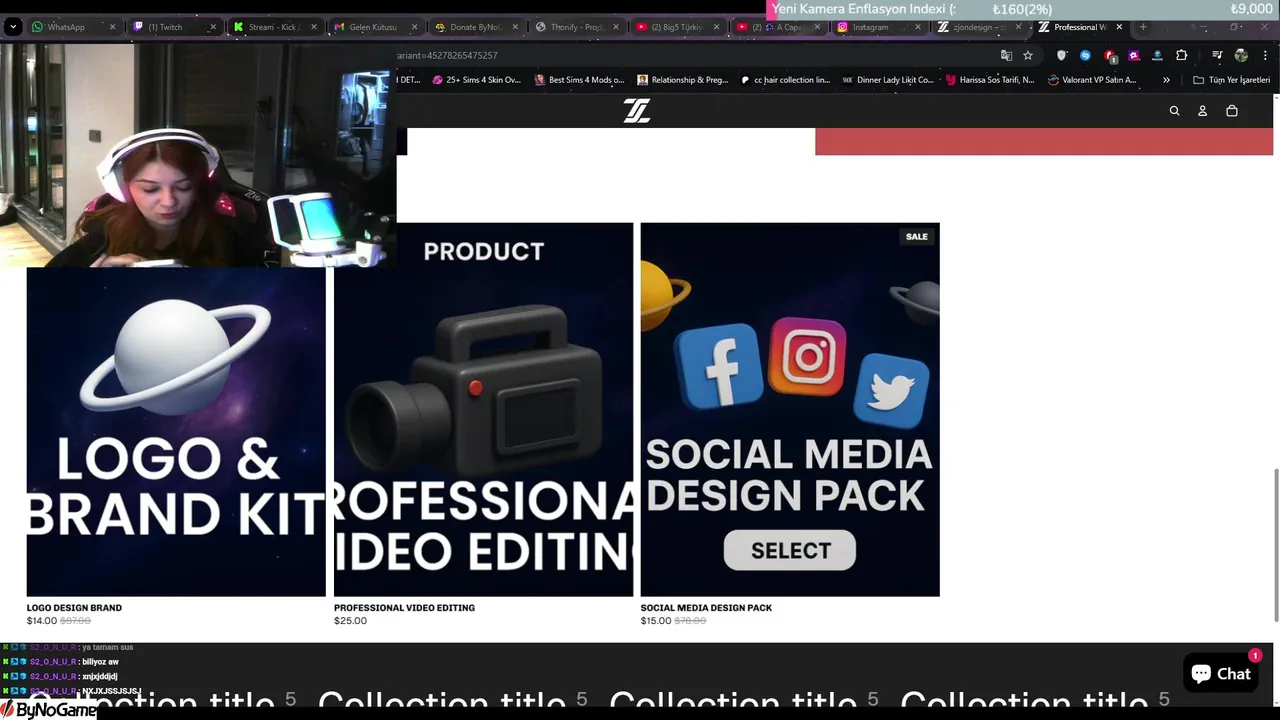Open a new browser tab with plus
The height and width of the screenshot is (720, 1280).
[1143, 27]
